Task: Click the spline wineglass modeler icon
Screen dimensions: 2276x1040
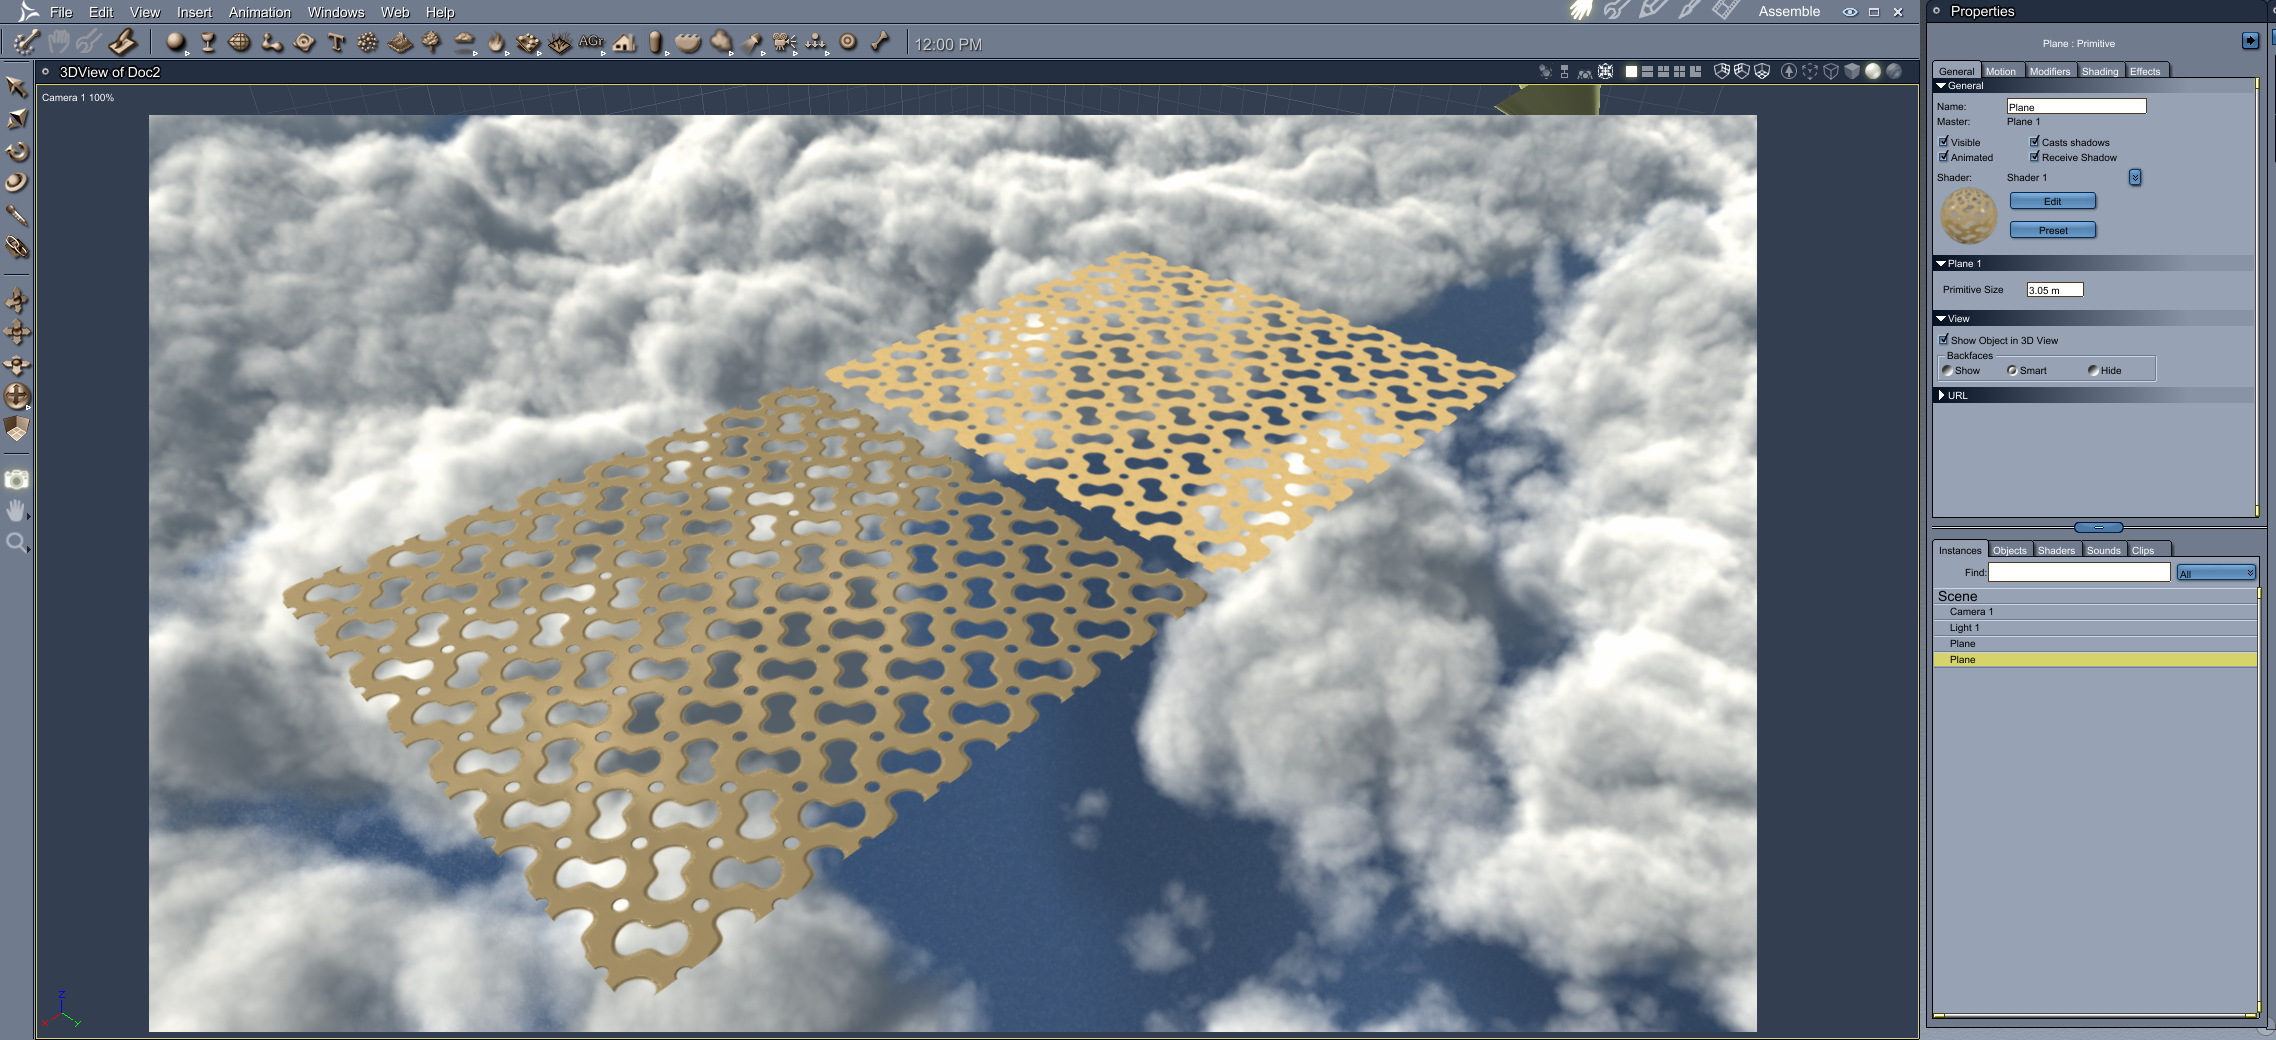Action: (208, 42)
